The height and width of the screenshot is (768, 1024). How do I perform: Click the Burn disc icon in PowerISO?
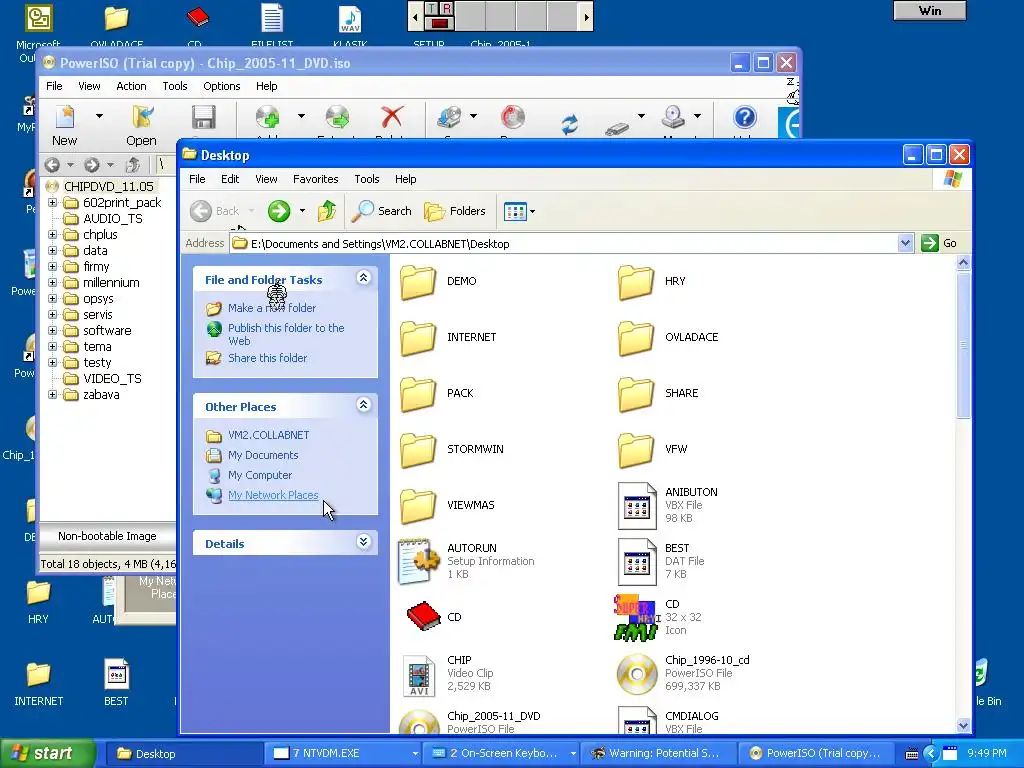coord(513,118)
